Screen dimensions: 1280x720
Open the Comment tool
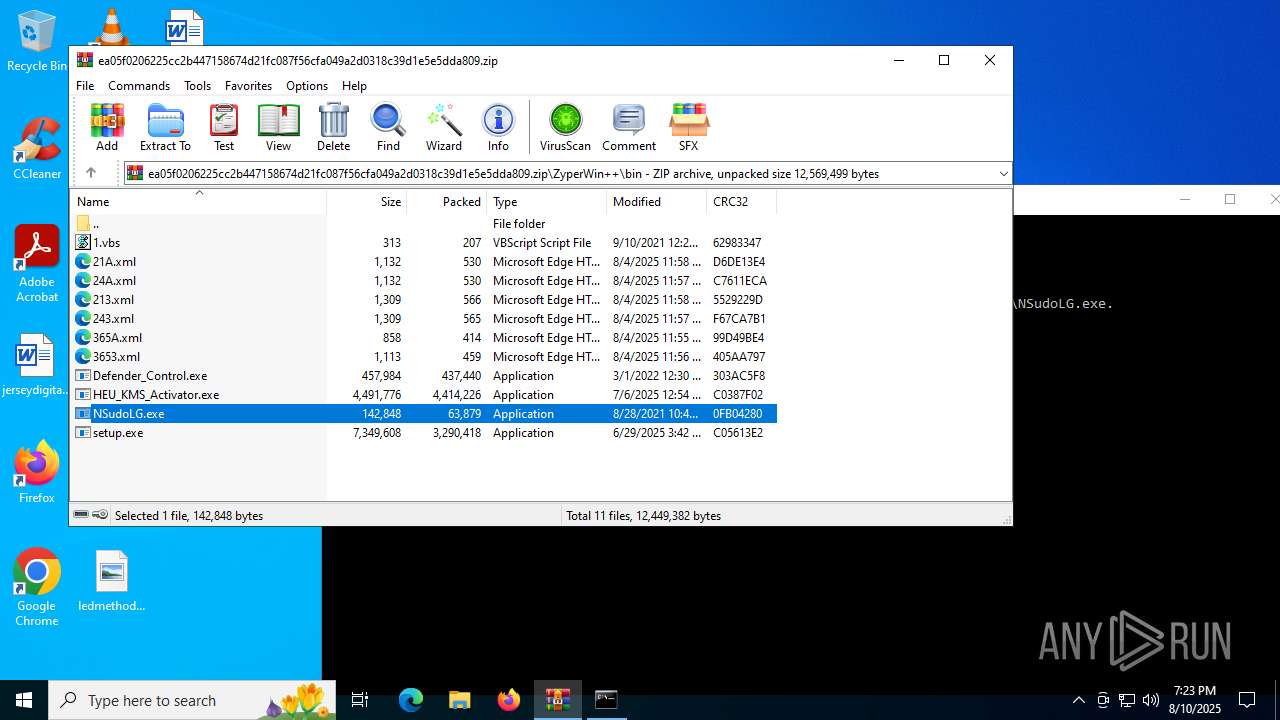(629, 127)
